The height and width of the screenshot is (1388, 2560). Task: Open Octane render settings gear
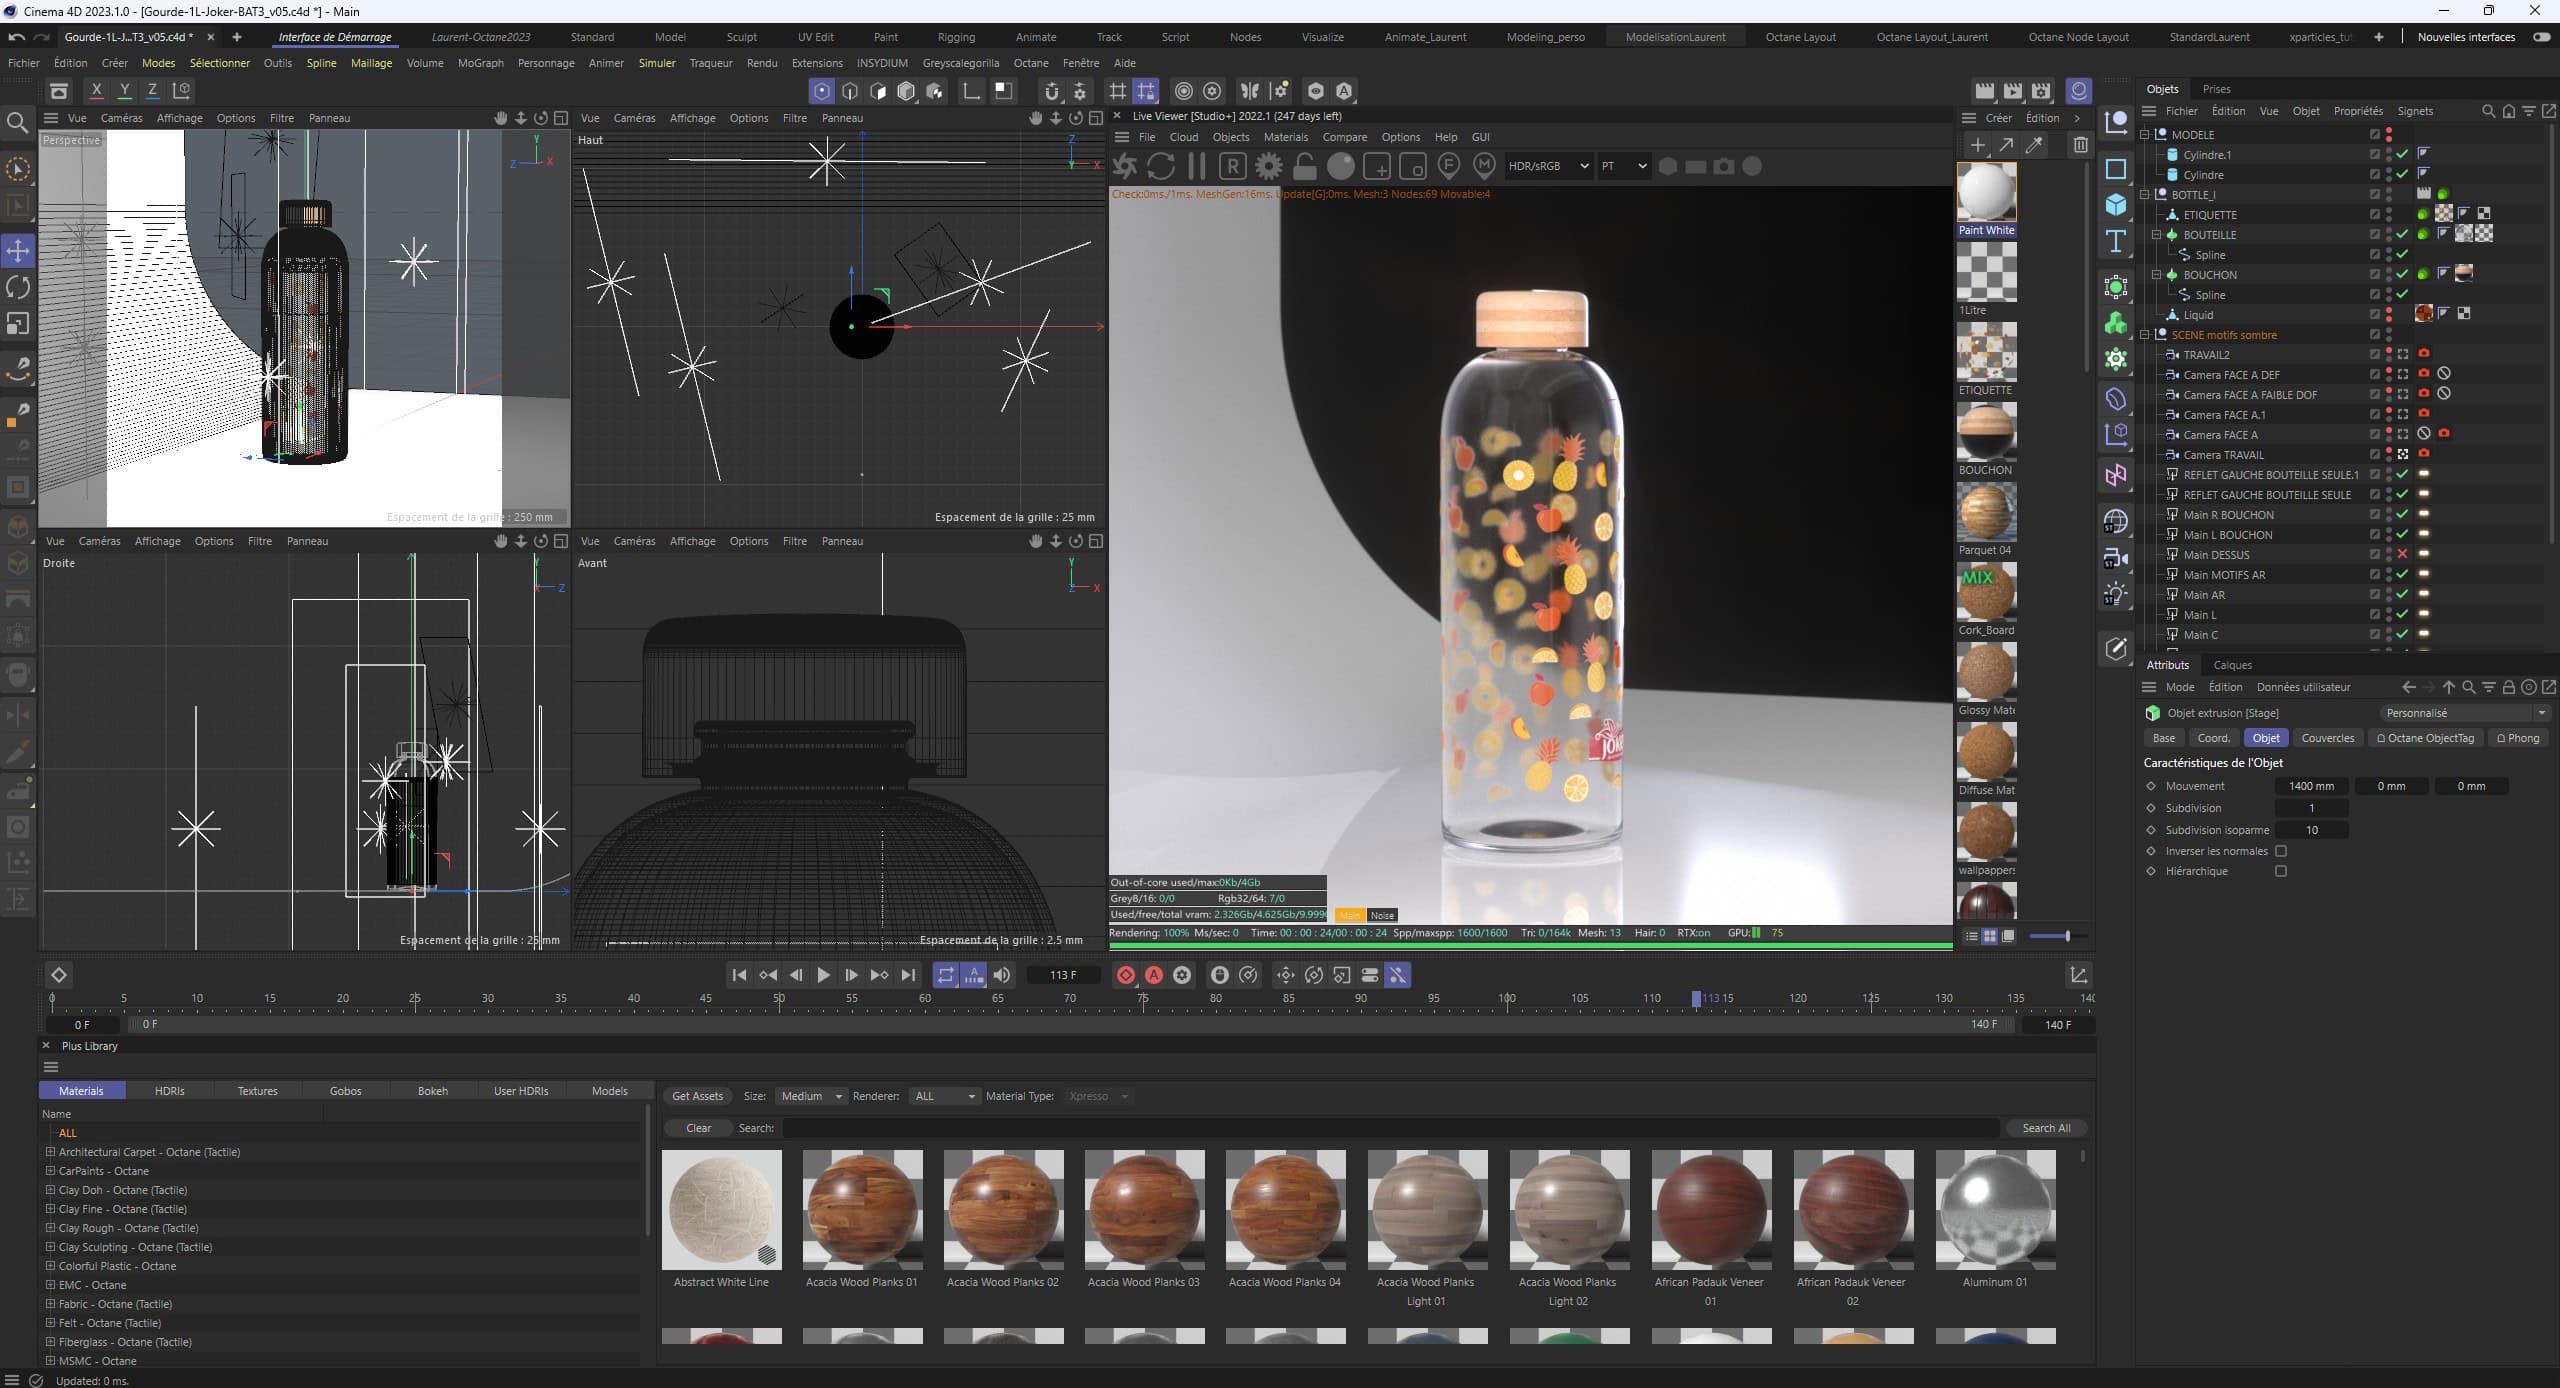coord(1268,167)
